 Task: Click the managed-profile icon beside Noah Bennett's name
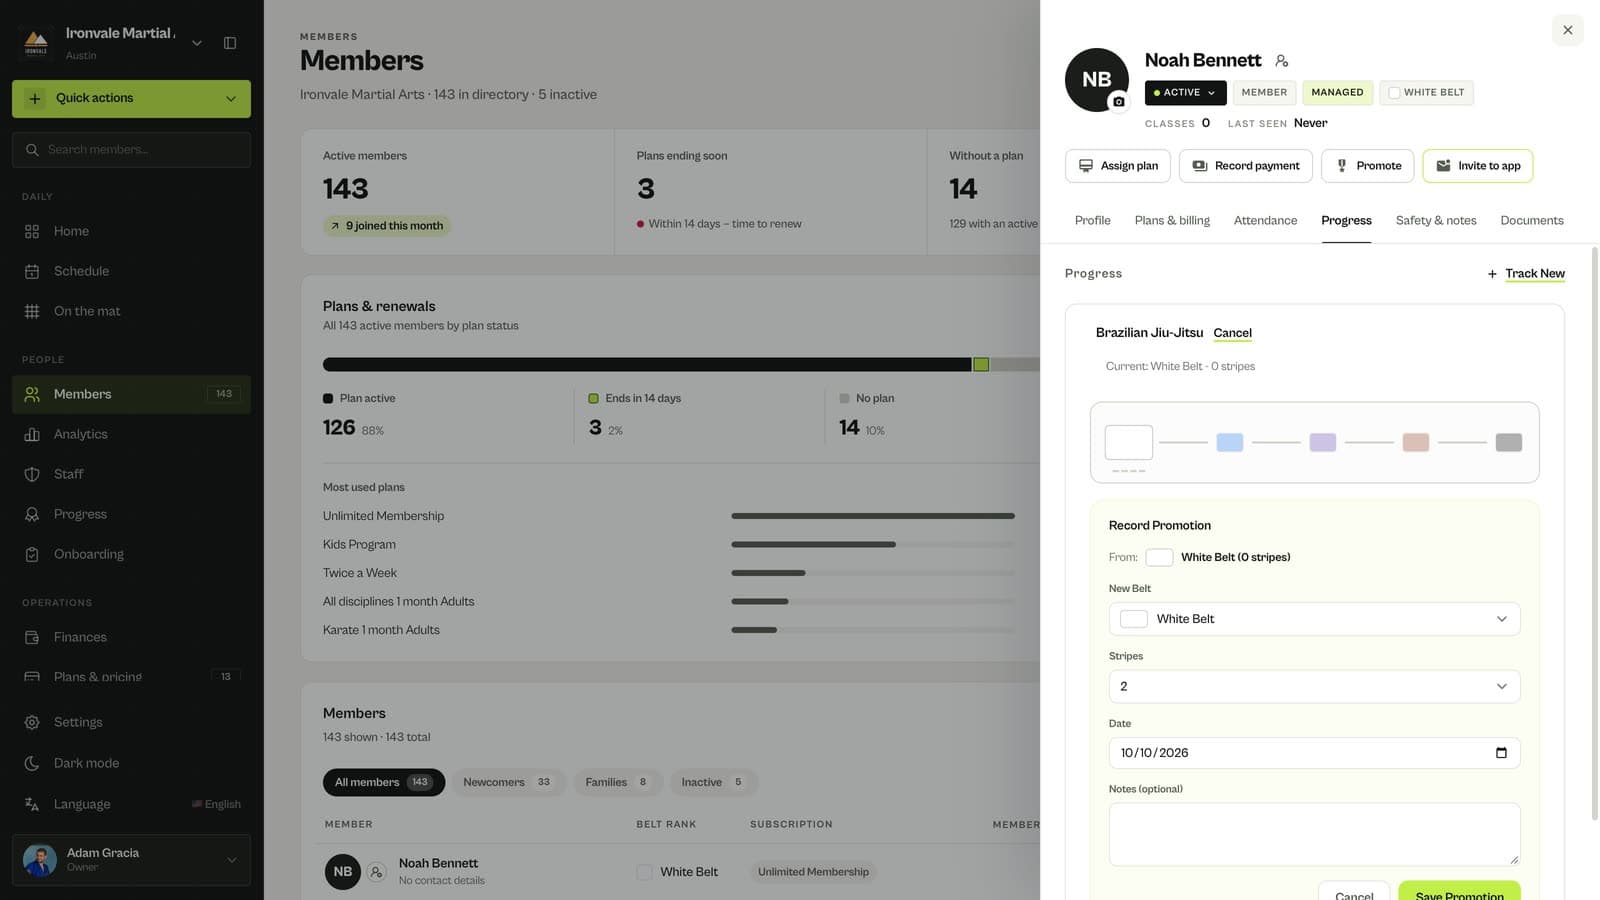[x=1282, y=61]
